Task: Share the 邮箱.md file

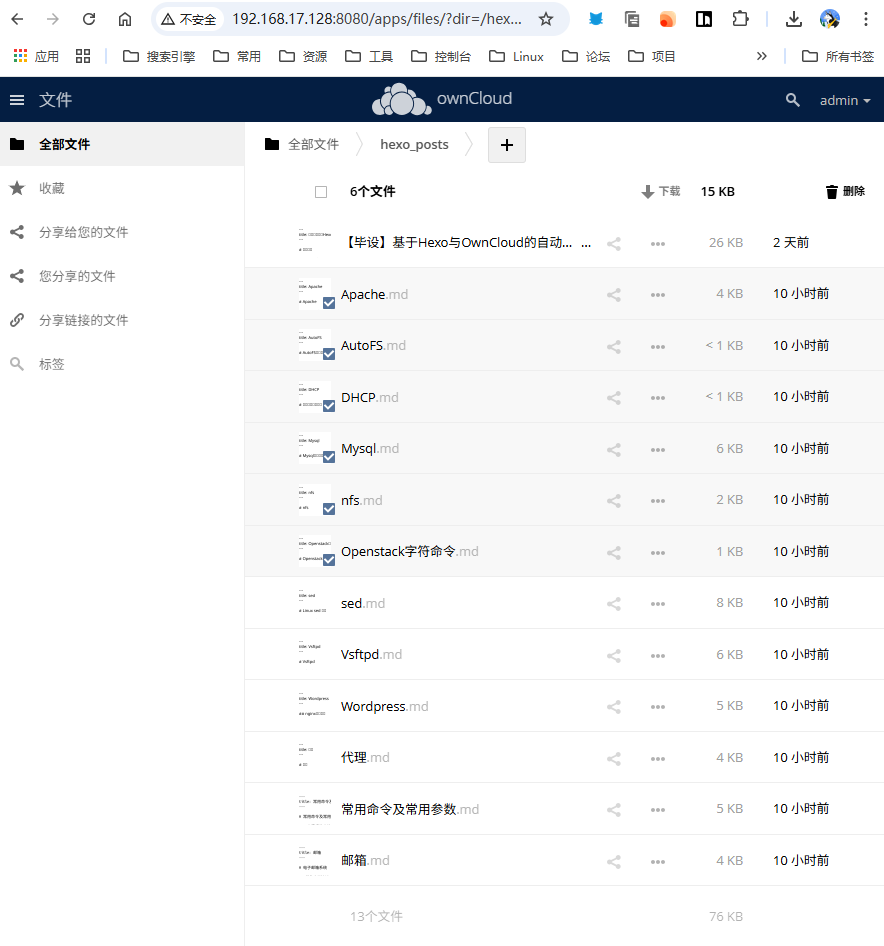Action: tap(614, 862)
